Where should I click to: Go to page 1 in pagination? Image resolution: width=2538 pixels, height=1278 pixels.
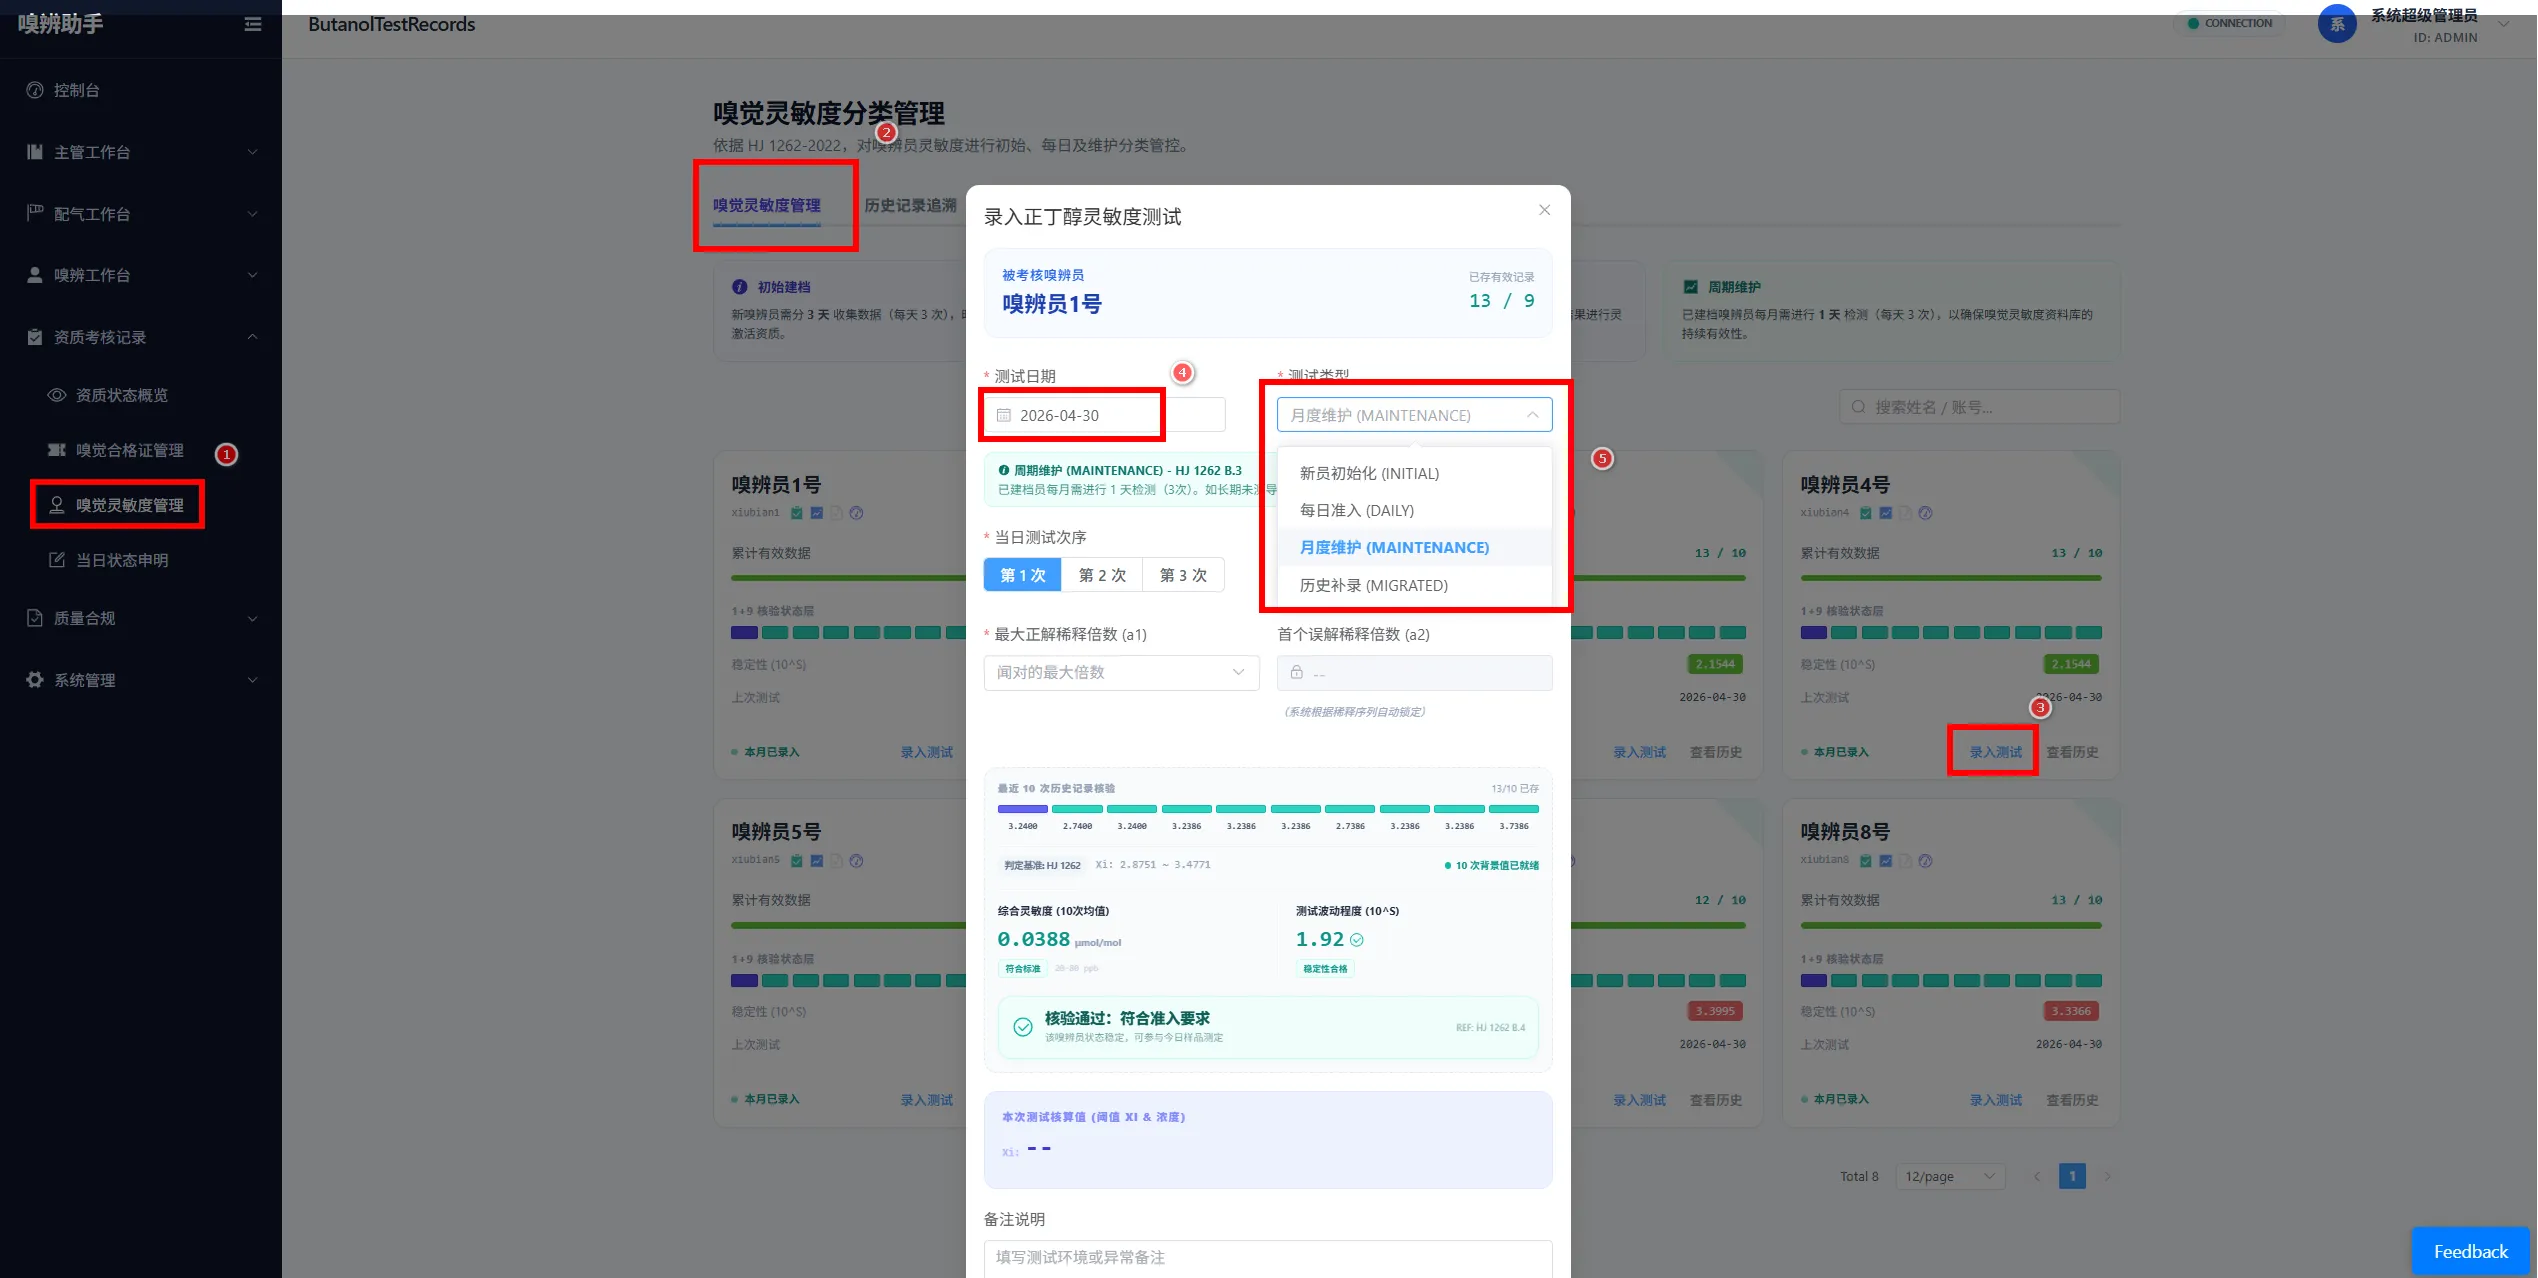(x=2072, y=1176)
